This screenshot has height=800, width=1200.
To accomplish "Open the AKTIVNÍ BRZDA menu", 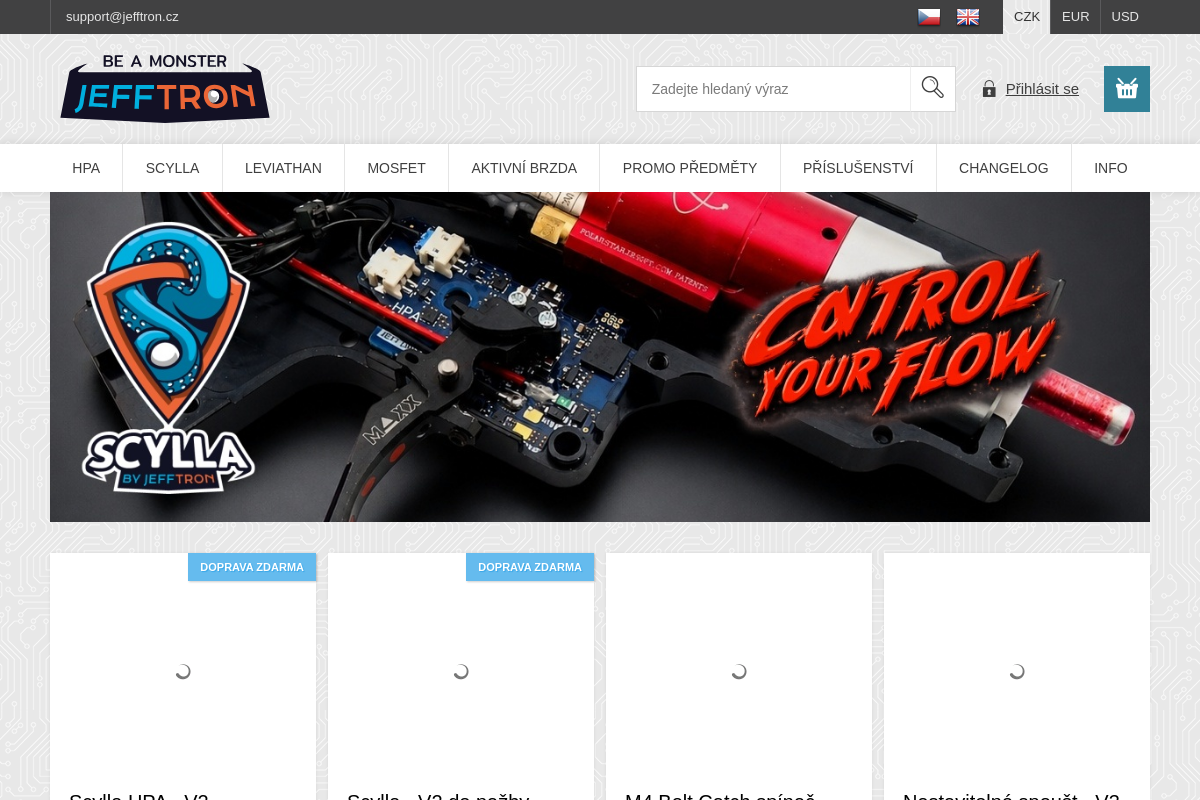I will tap(524, 168).
